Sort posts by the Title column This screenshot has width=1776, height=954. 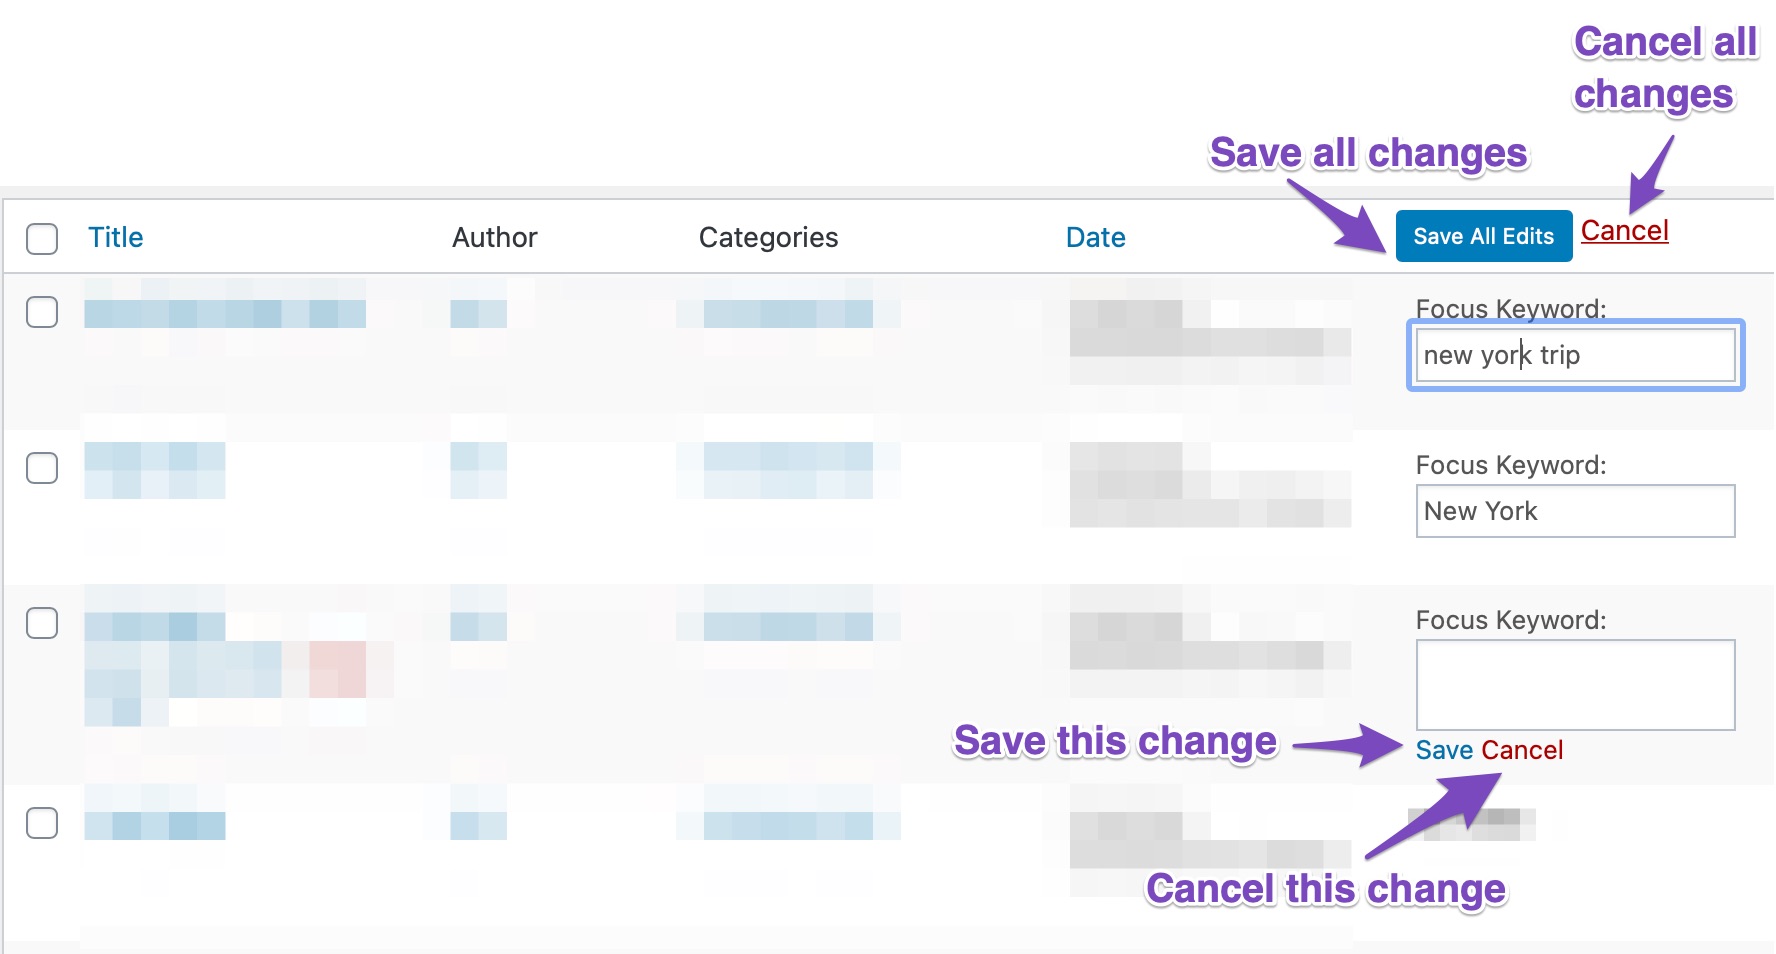(x=115, y=238)
